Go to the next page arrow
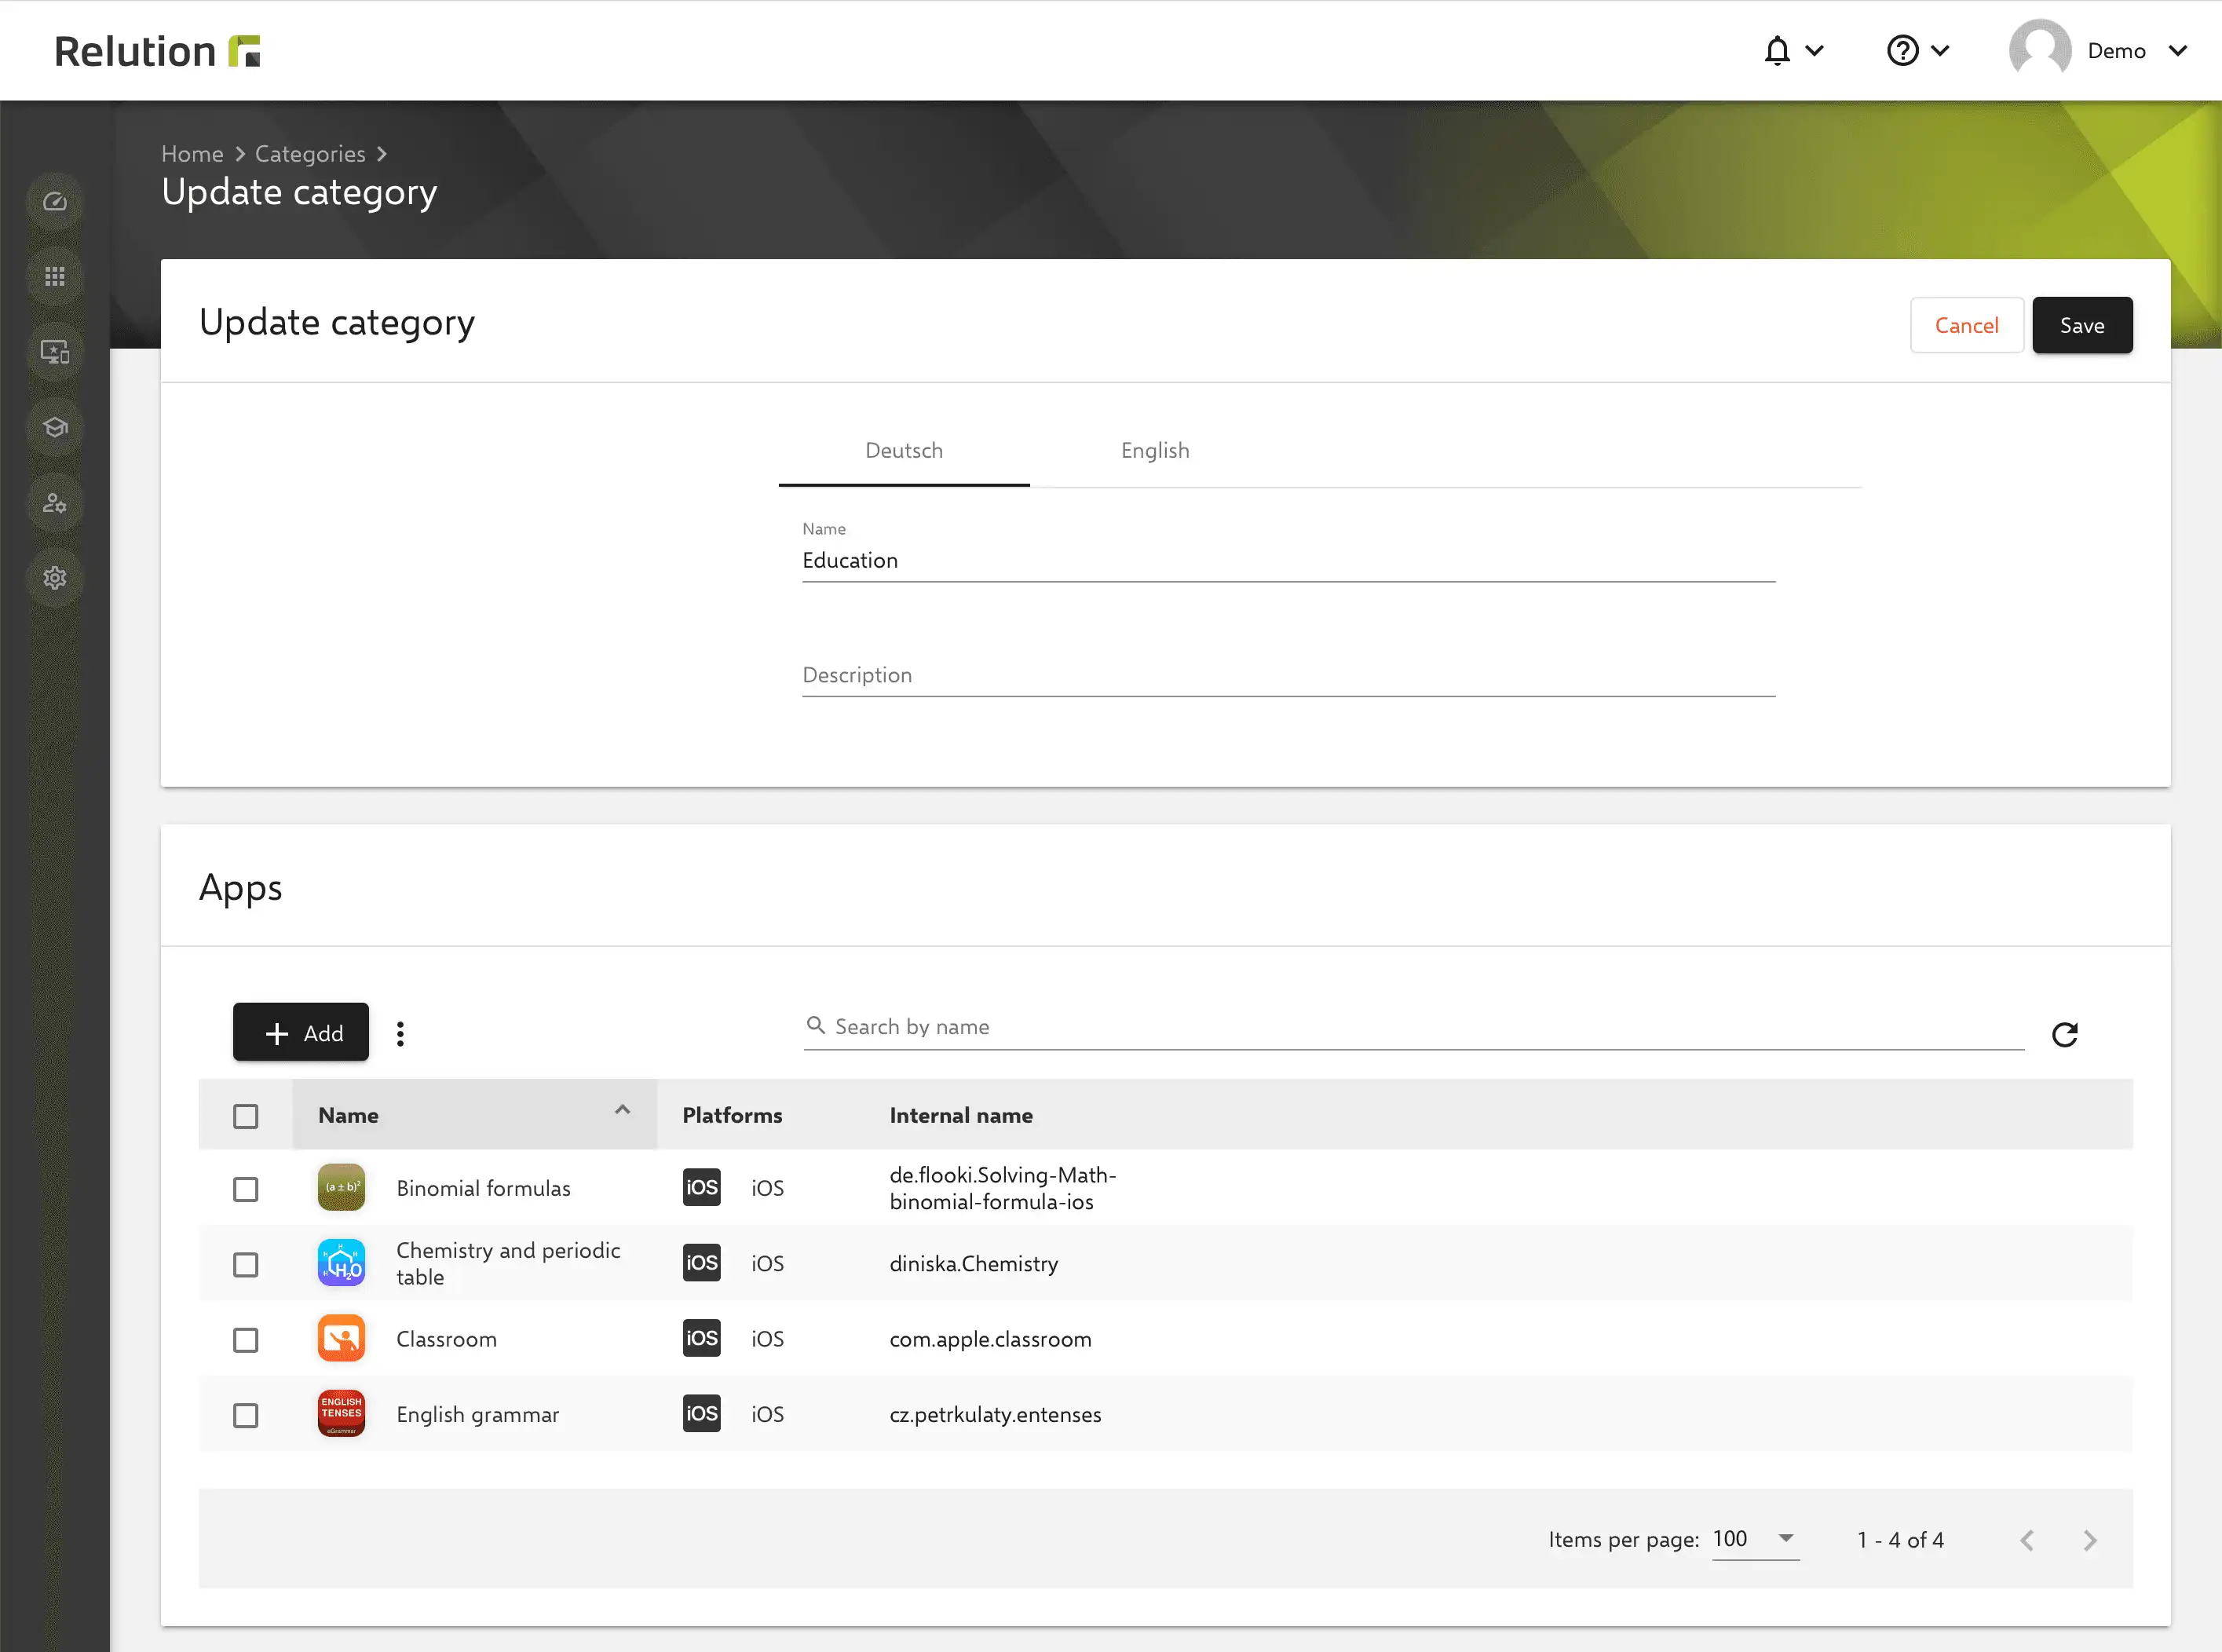The height and width of the screenshot is (1652, 2222). coord(2090,1541)
